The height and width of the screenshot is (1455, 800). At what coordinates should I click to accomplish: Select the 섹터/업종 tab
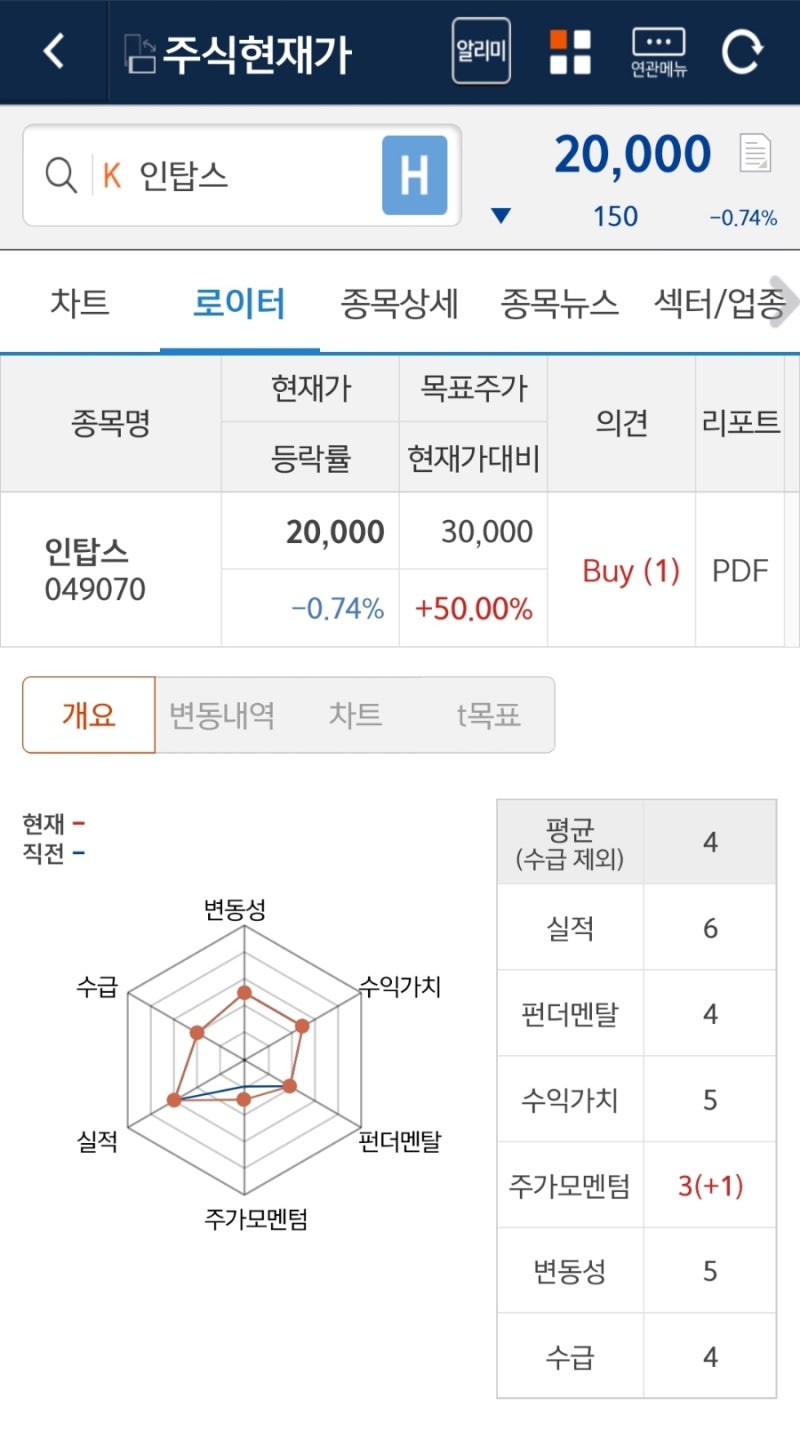tap(718, 303)
